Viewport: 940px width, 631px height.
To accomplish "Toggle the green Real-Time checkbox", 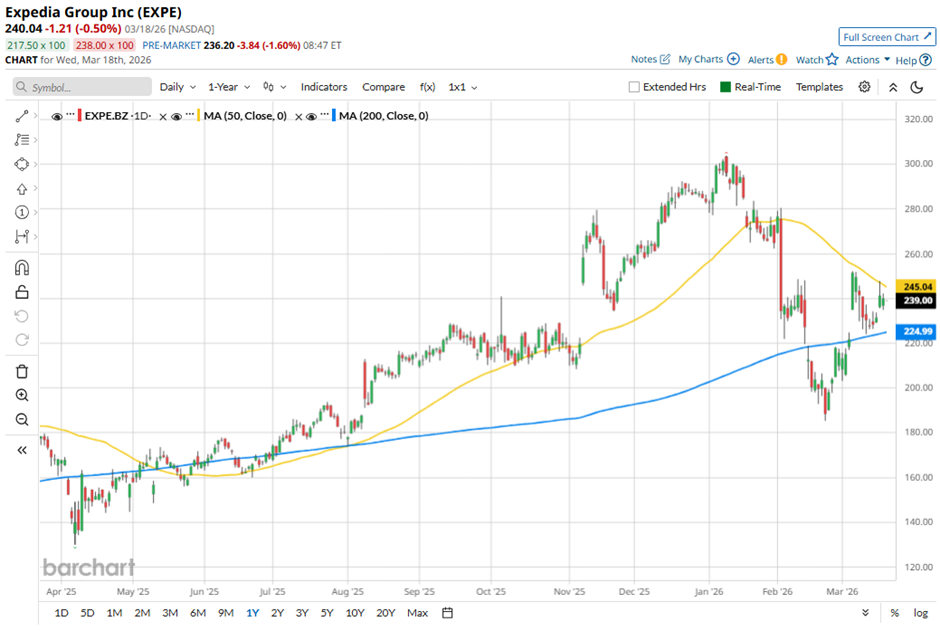I will pyautogui.click(x=725, y=87).
